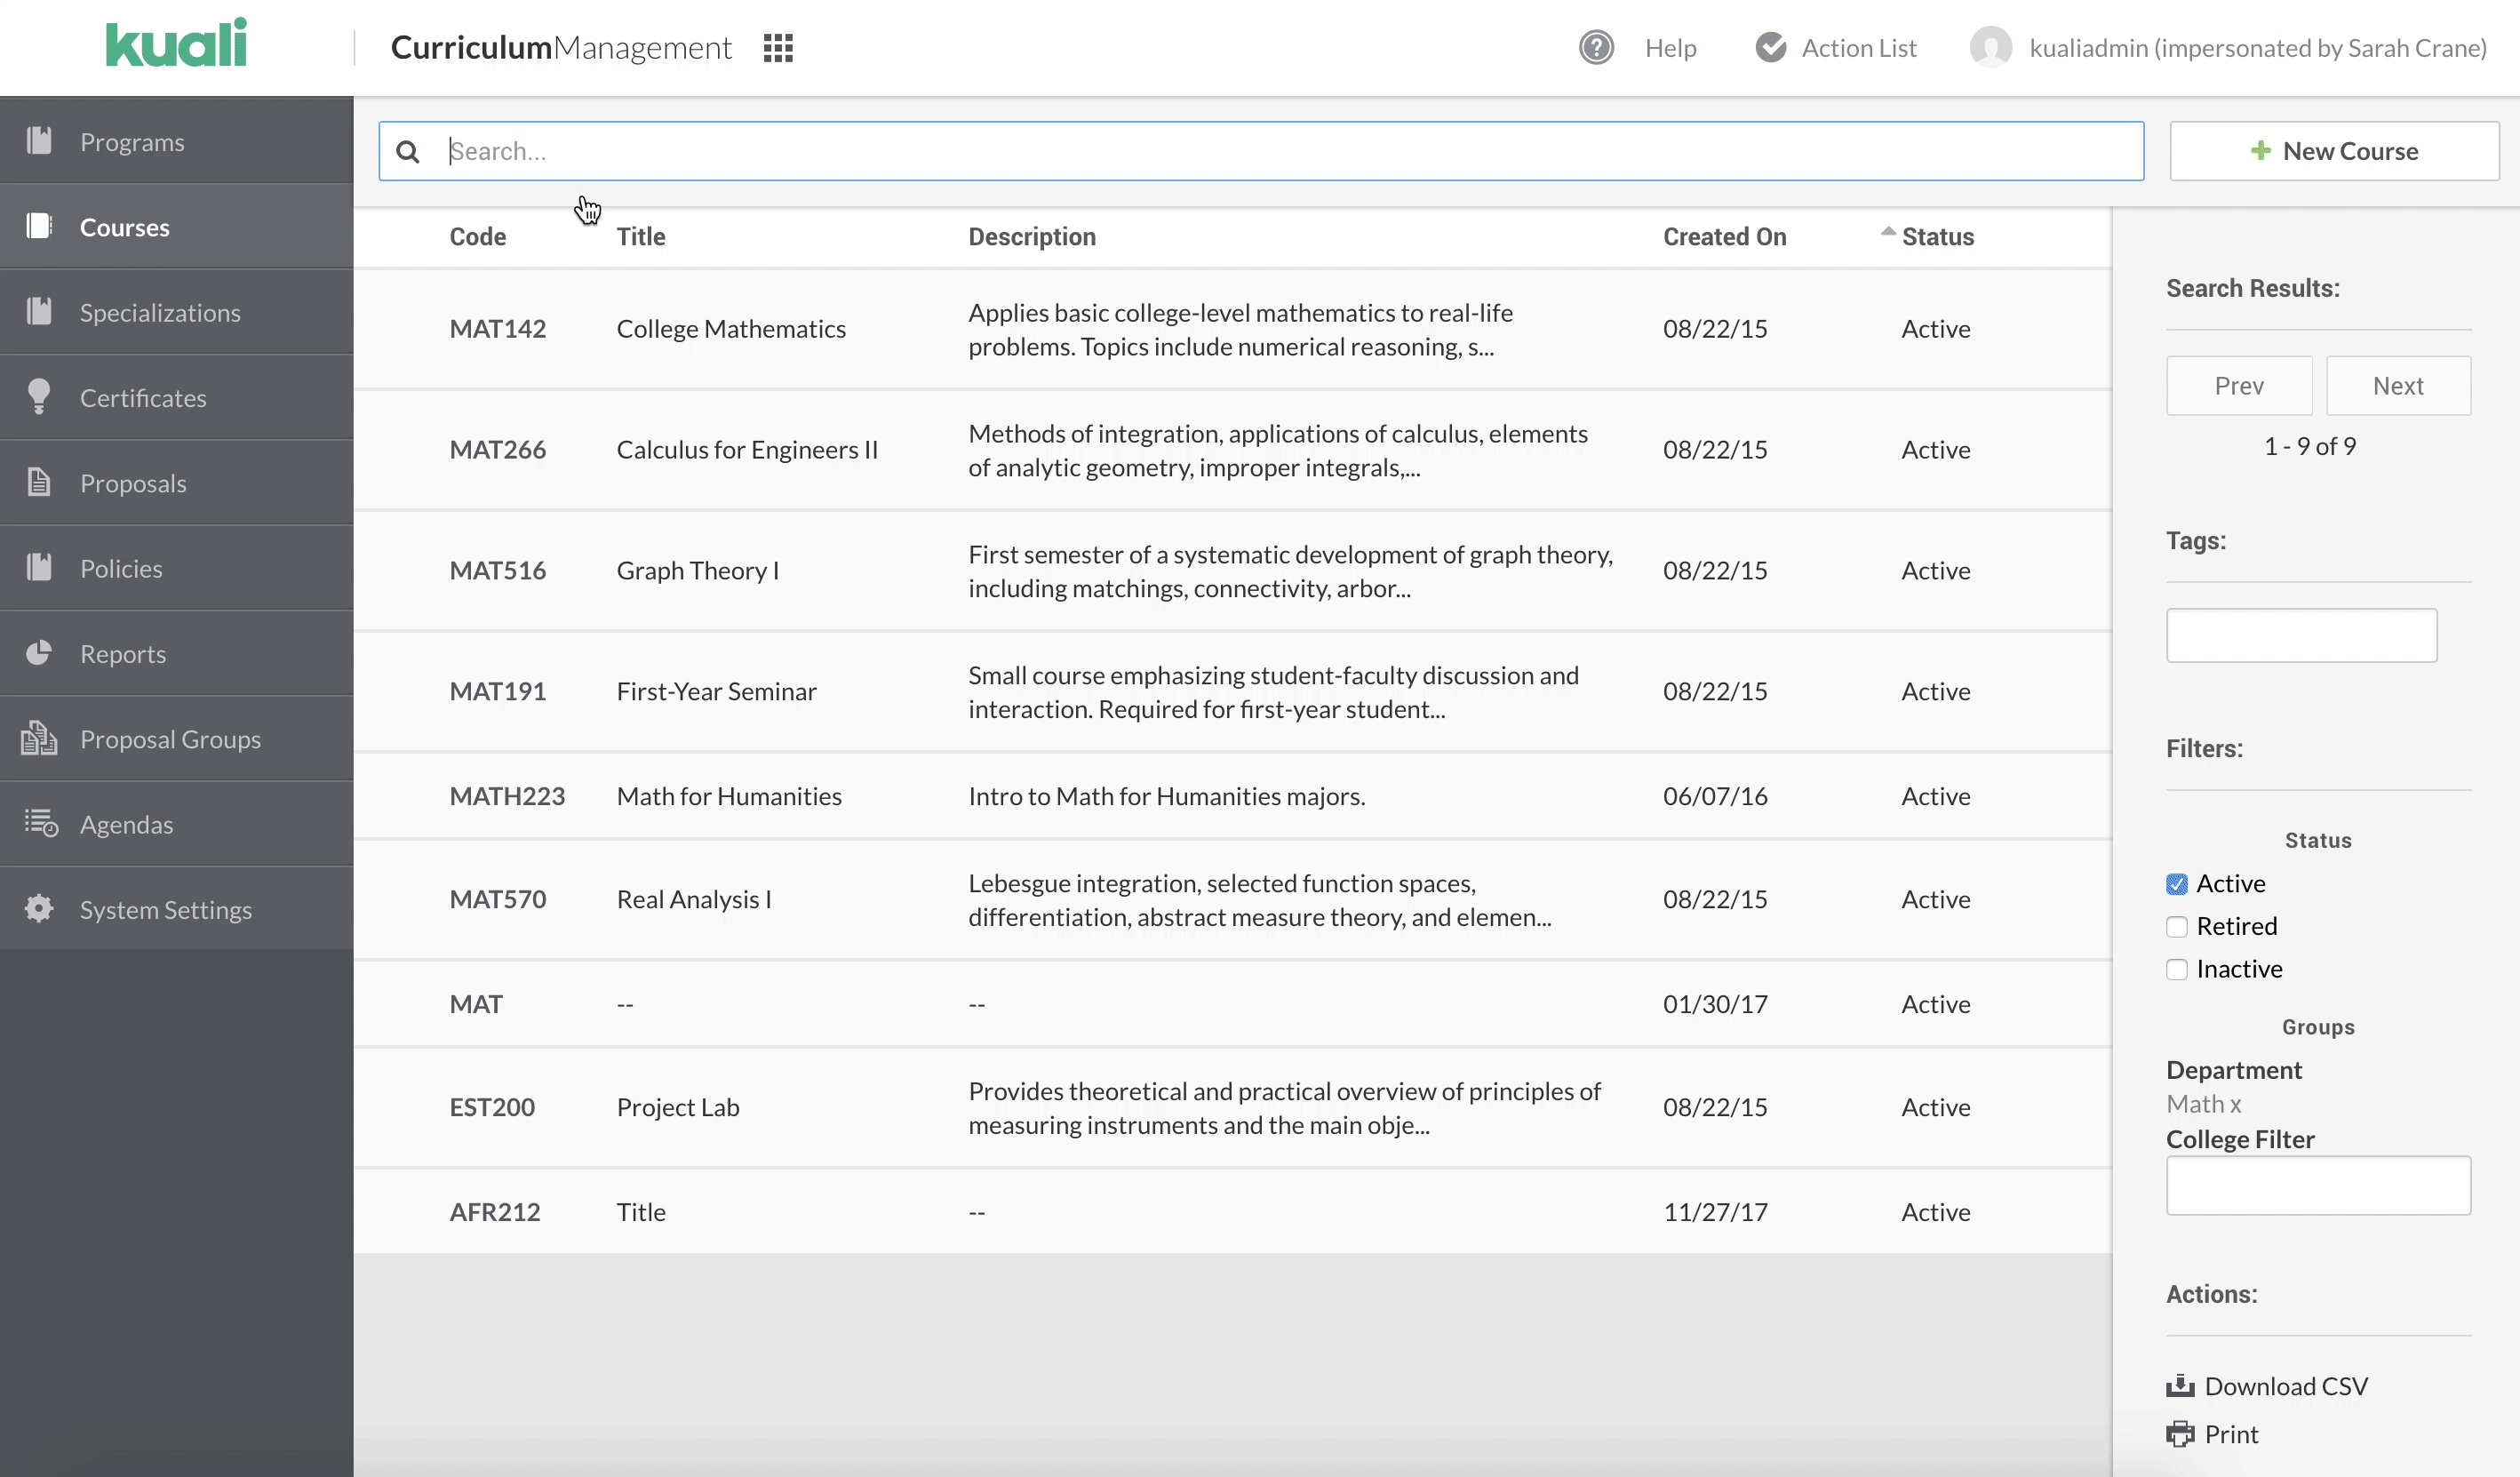Screen dimensions: 2520x1477
Task: Click the kualiadmin user avatar icon
Action: [x=1991, y=47]
